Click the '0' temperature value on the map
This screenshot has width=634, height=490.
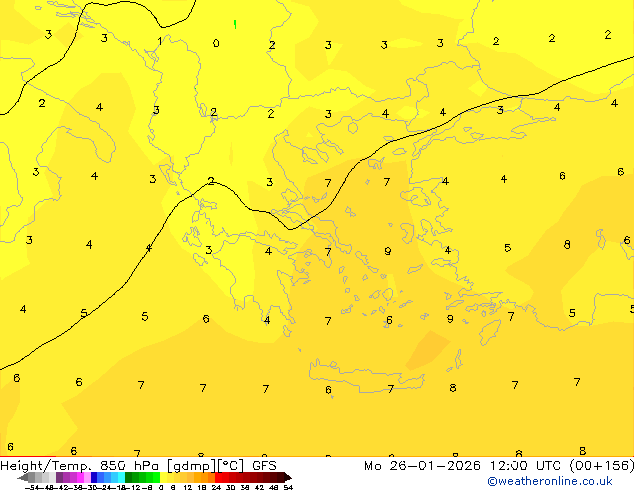point(216,43)
